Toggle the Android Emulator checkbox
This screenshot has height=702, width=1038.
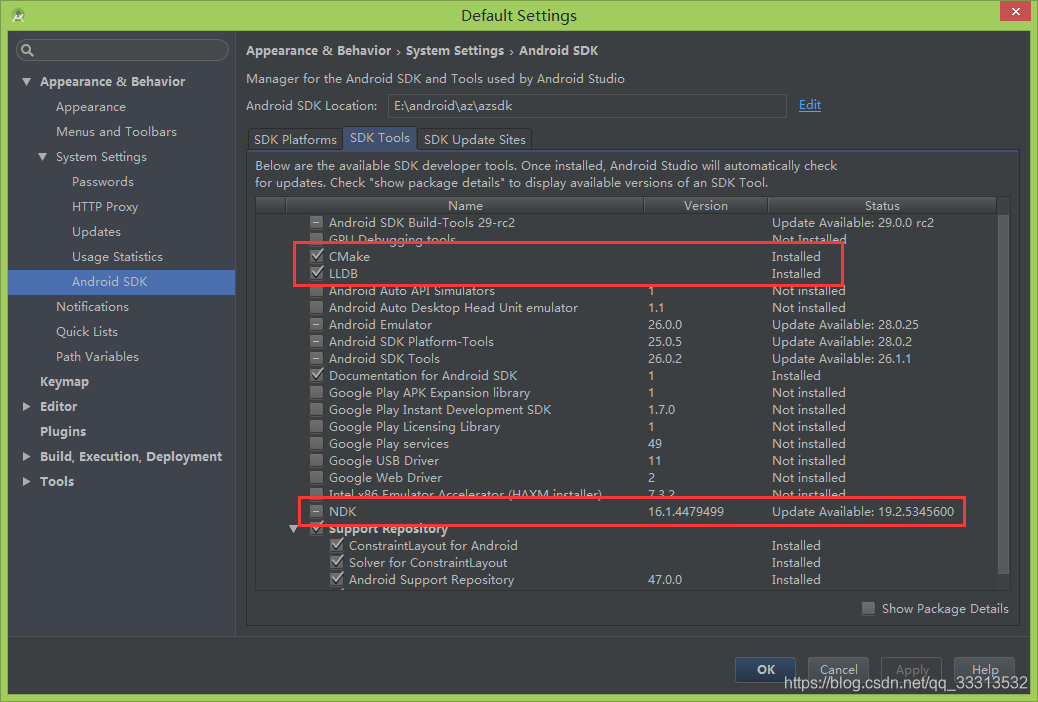point(317,325)
